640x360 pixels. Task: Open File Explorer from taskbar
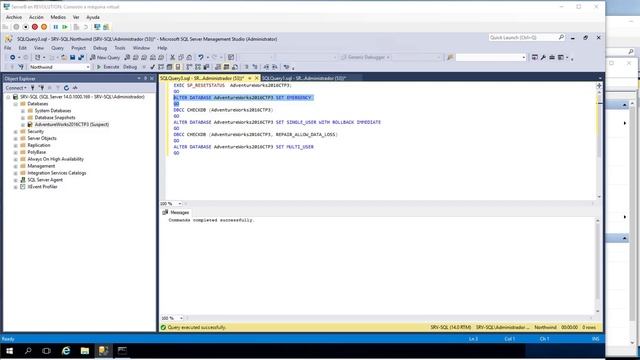(x=84, y=351)
